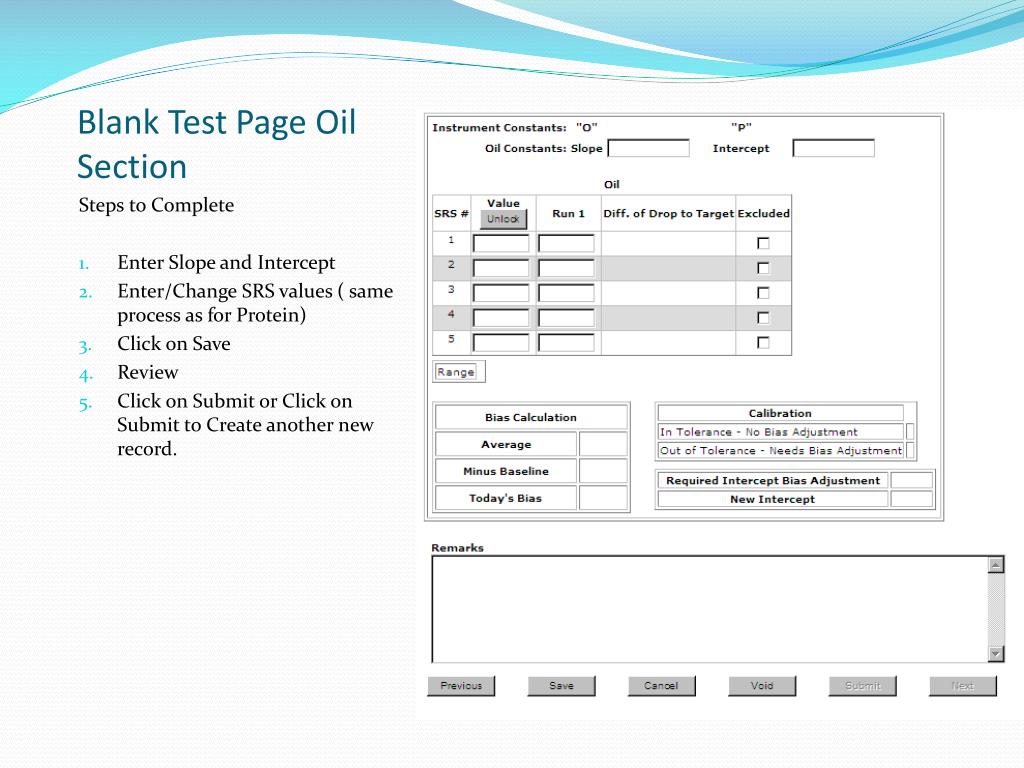Click the Today's Bias value box

pyautogui.click(x=603, y=498)
